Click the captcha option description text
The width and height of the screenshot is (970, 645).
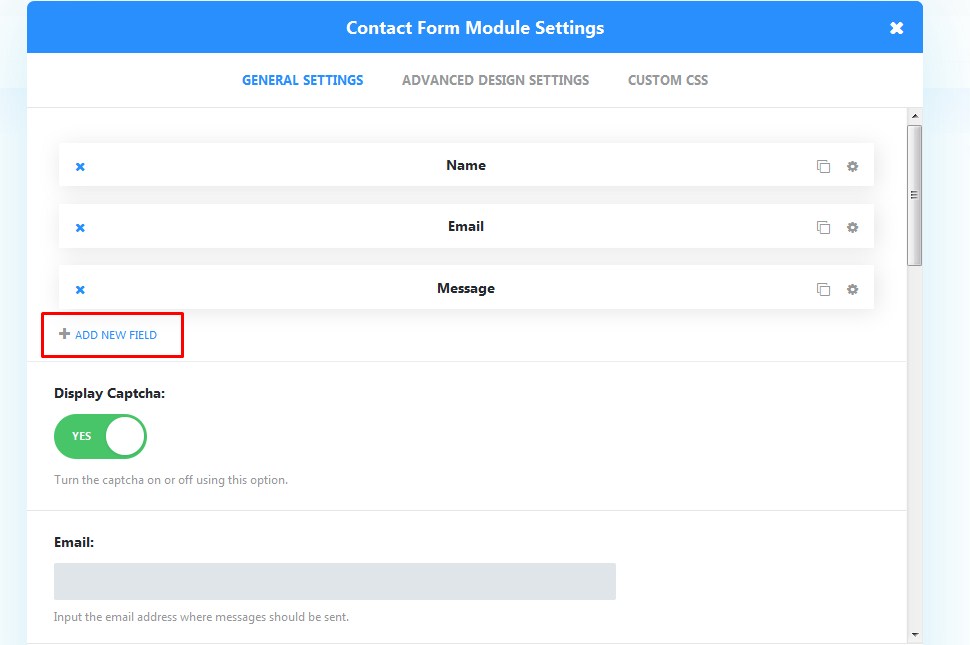point(171,480)
